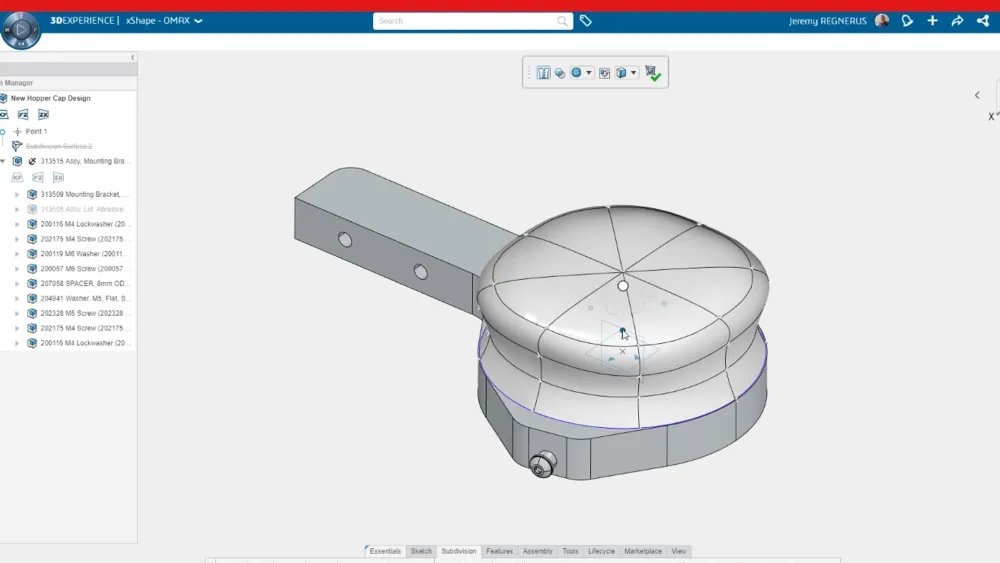Viewport: 1000px width, 563px height.
Task: Click the blue sphere primitive icon
Action: tap(576, 73)
